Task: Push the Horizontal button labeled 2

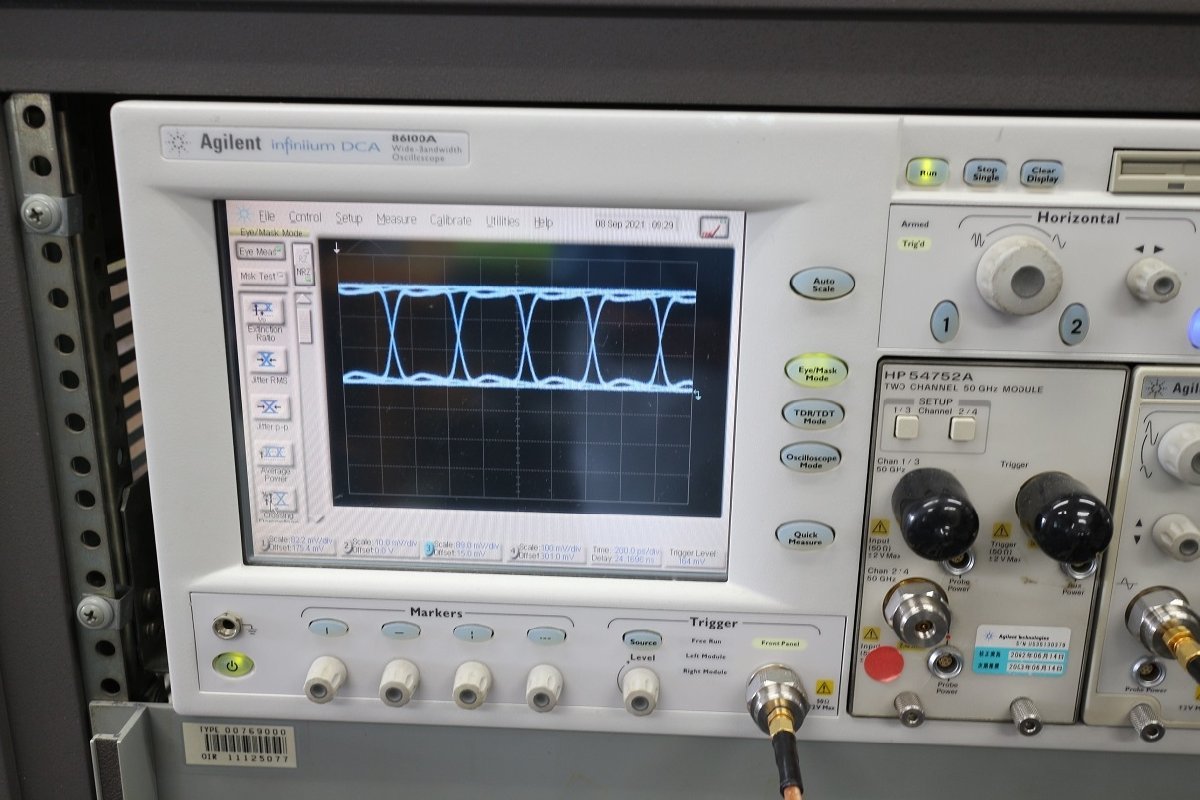Action: click(x=1074, y=325)
